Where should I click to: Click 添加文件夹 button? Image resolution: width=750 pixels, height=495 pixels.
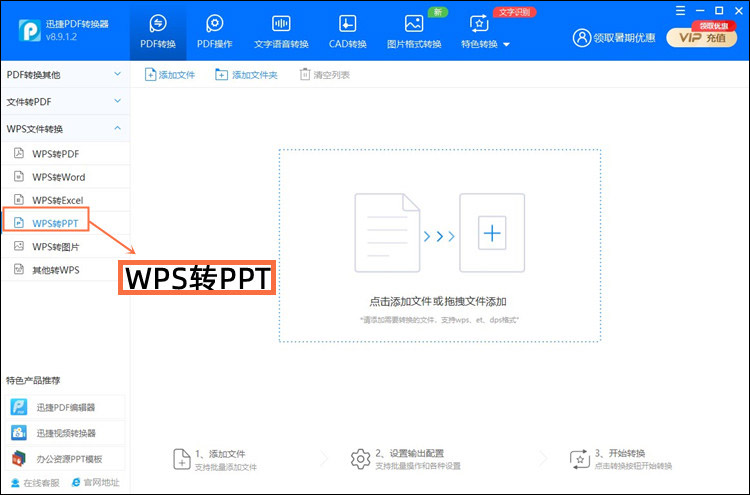pos(246,75)
